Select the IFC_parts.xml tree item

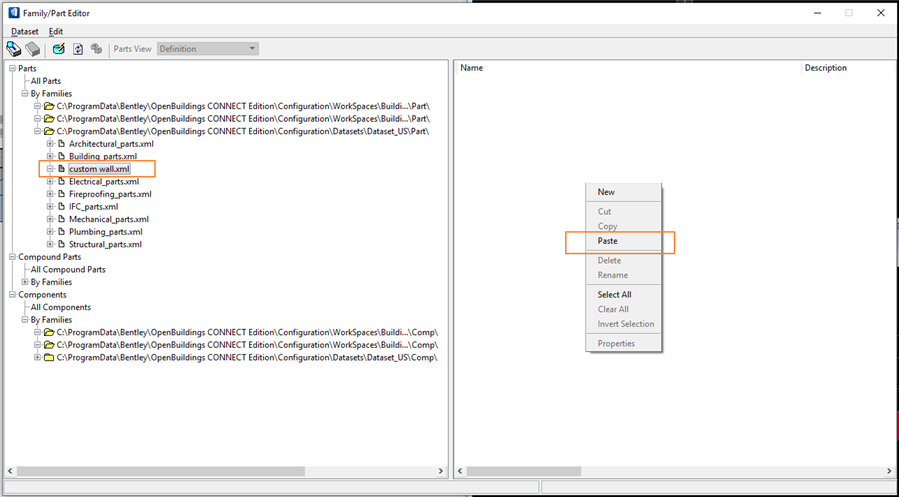pyautogui.click(x=93, y=206)
